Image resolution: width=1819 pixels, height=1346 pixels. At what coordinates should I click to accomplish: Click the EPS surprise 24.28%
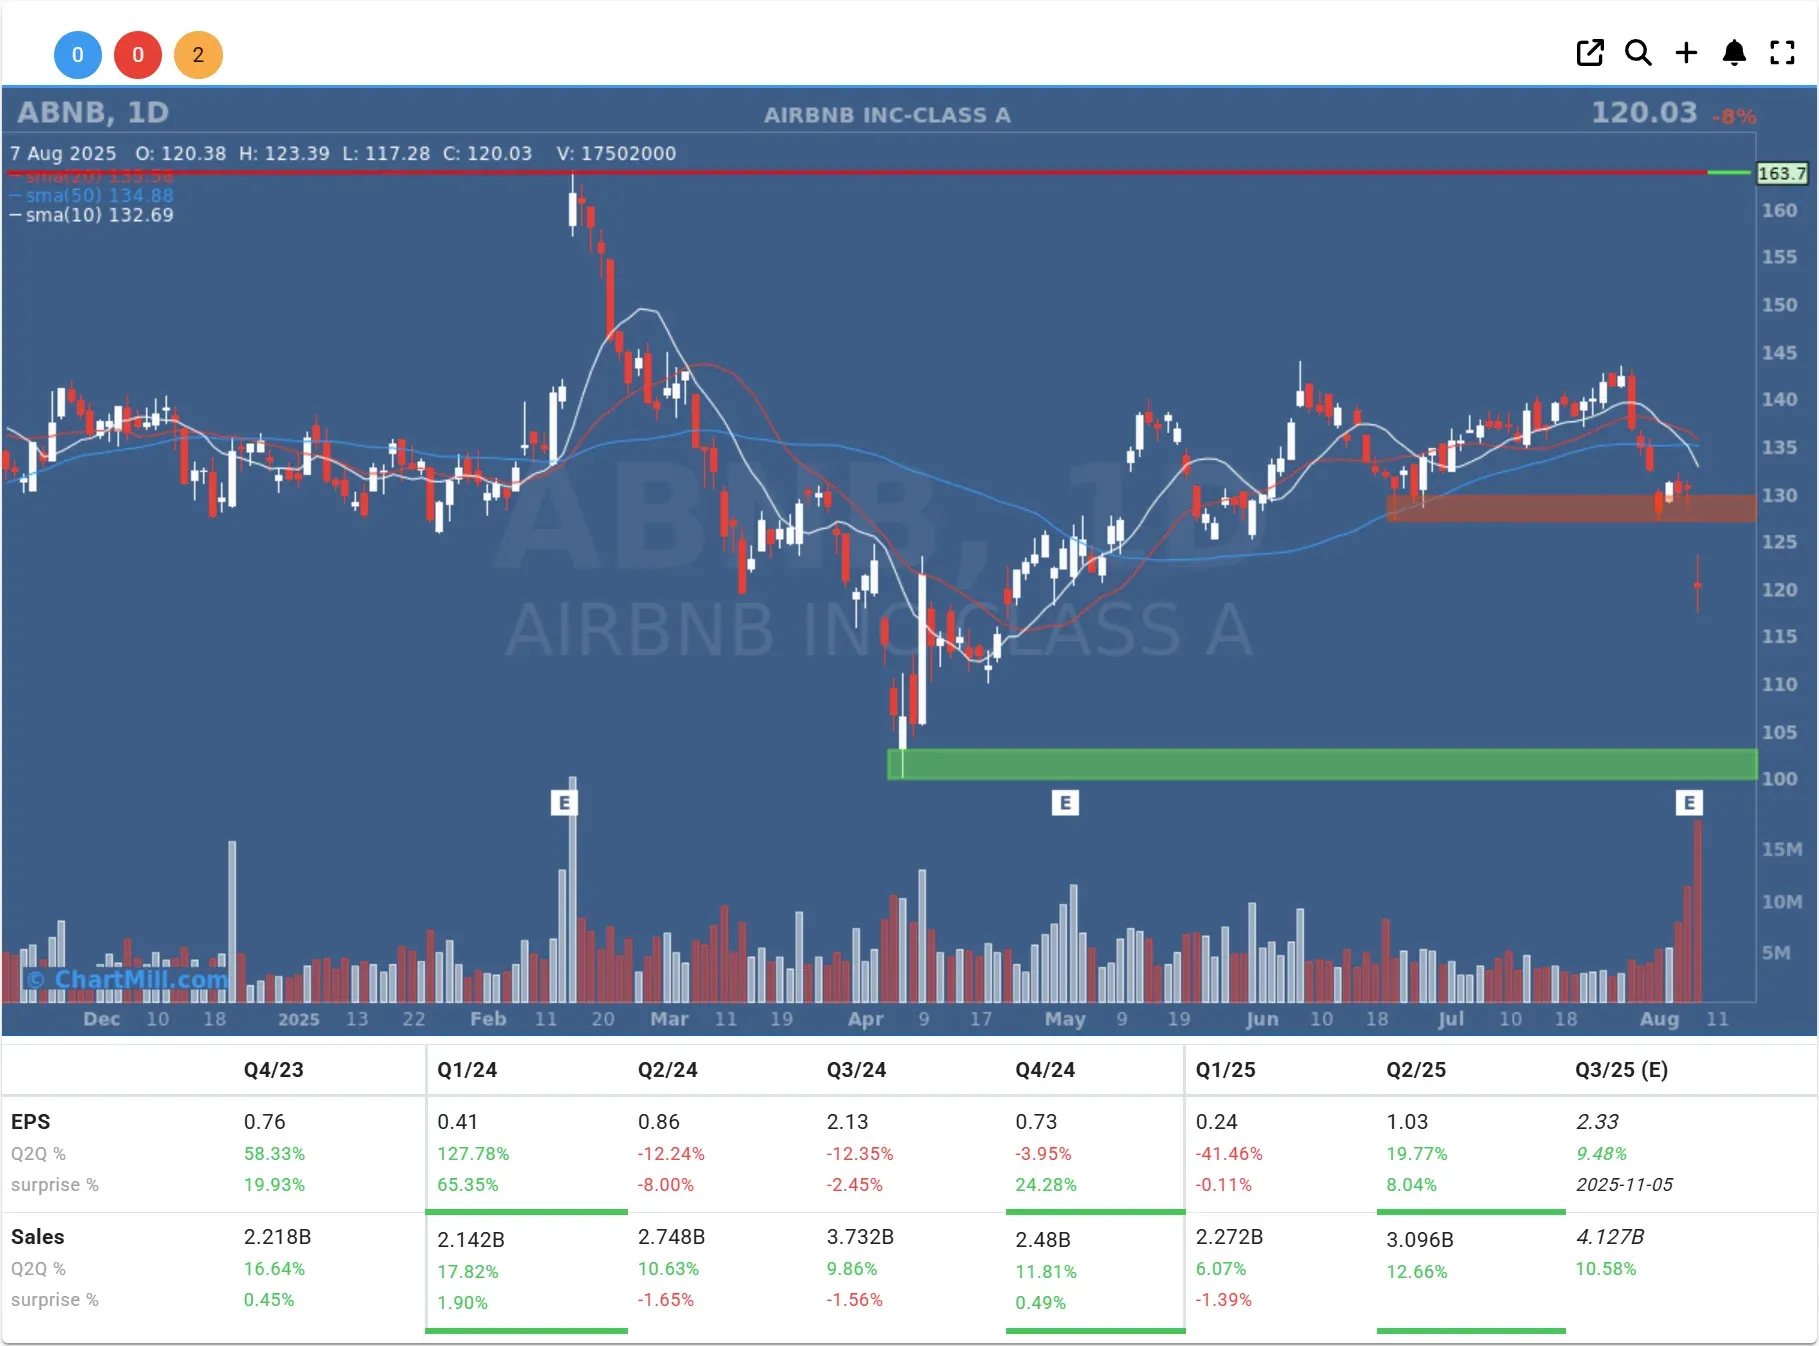[x=1046, y=1185]
